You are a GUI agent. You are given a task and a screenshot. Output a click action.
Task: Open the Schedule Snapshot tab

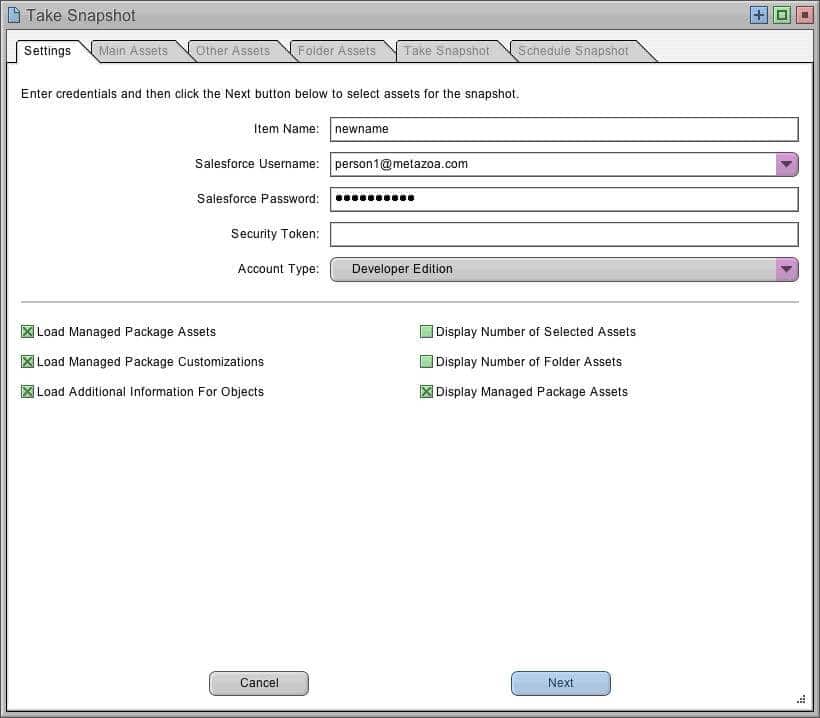pyautogui.click(x=573, y=51)
